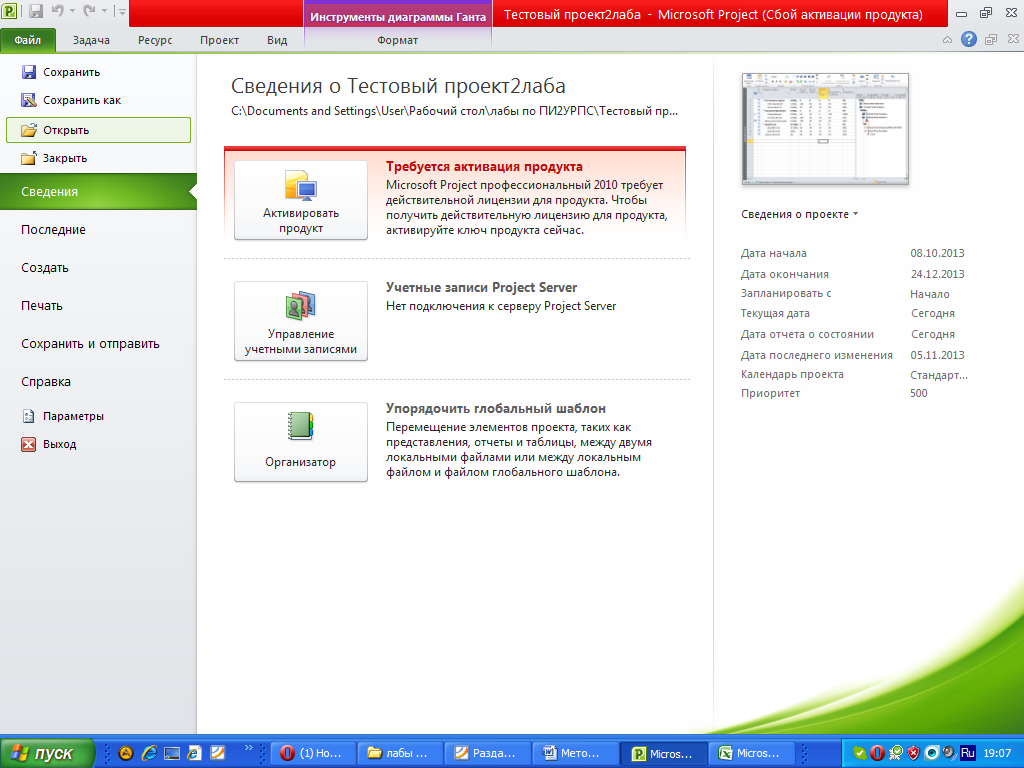The image size is (1024, 768).
Task: Click the Project app icon in title bar
Action: [x=8, y=10]
